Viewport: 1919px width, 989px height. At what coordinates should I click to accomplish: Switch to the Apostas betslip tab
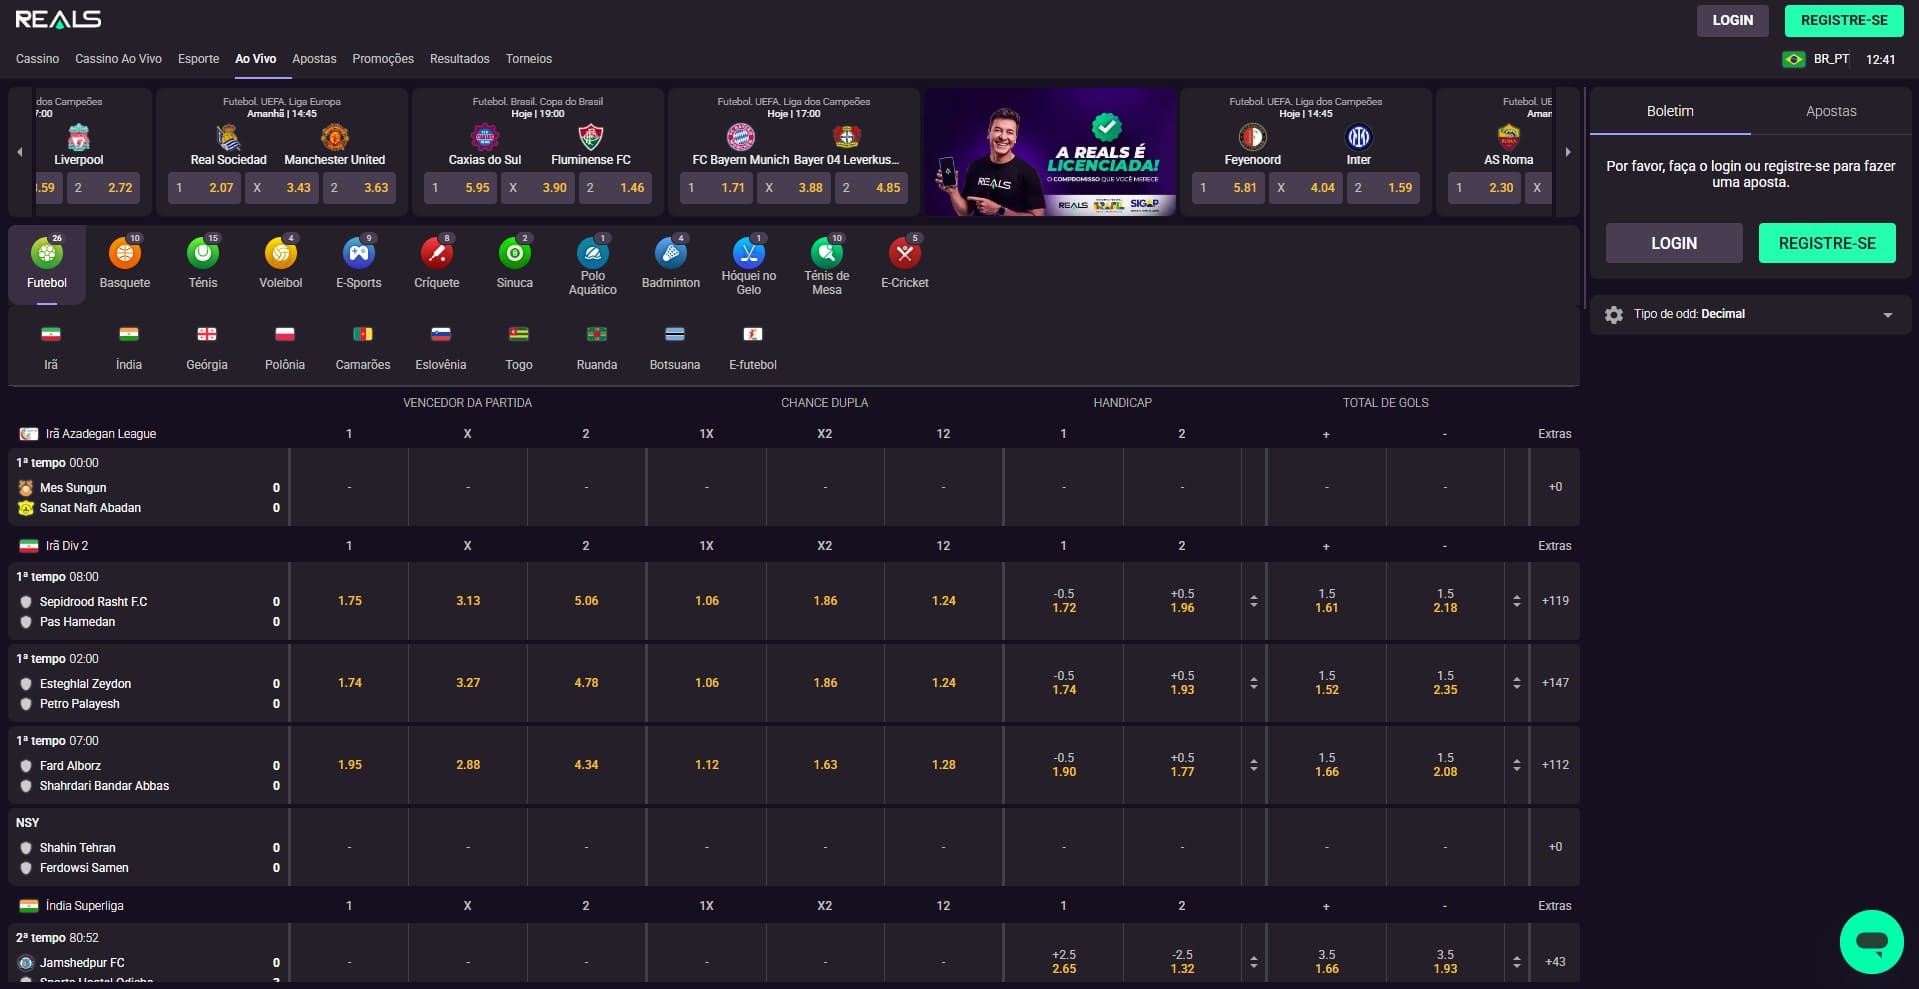tap(1831, 111)
